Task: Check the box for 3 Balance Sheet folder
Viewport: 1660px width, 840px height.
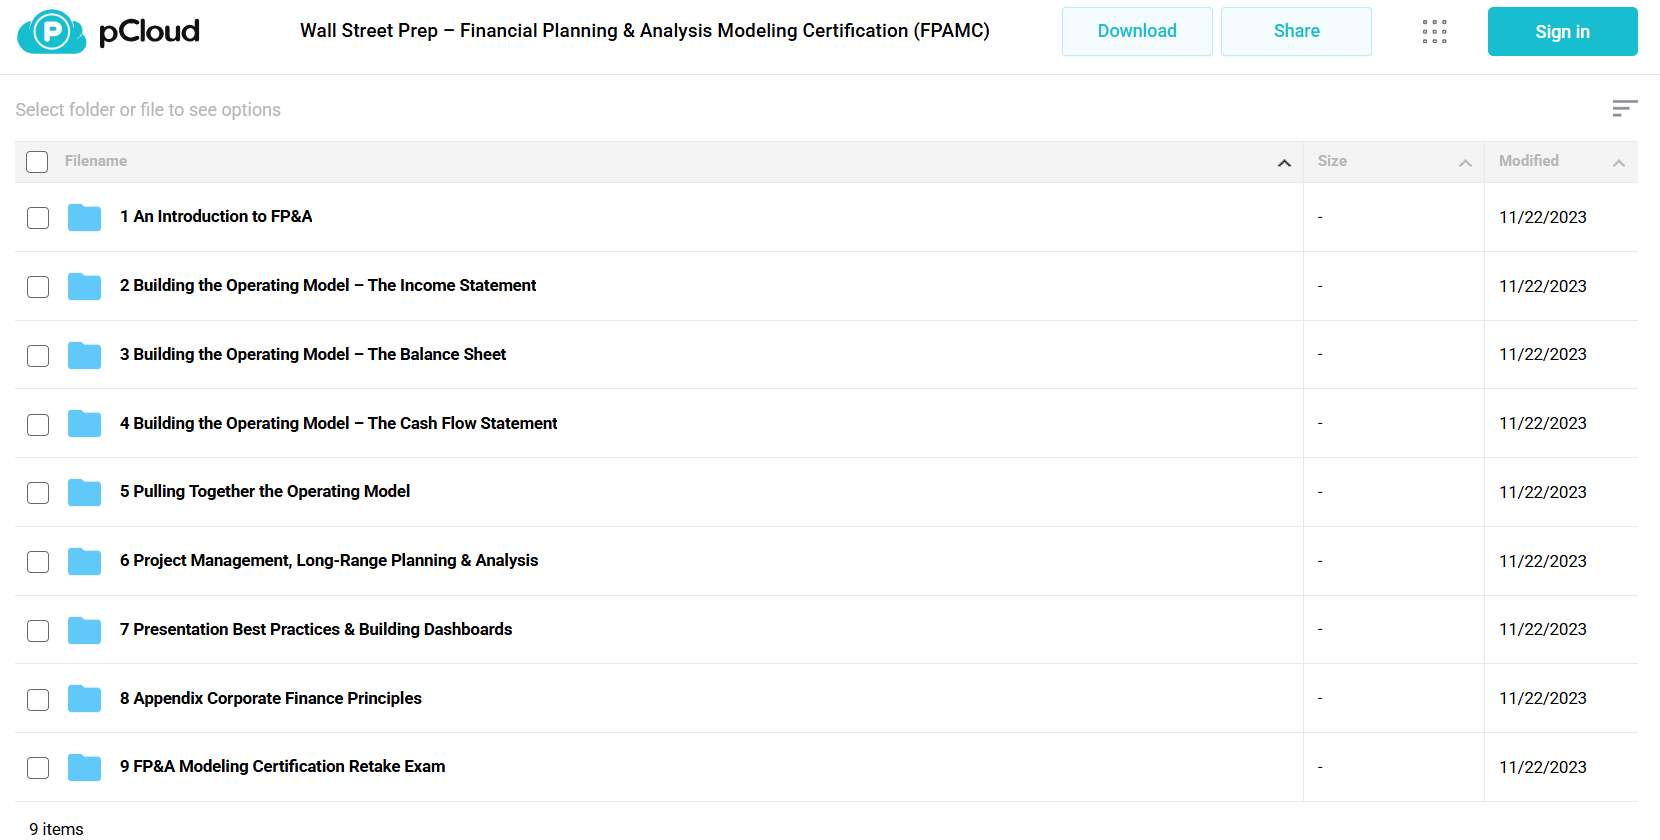Action: [38, 356]
